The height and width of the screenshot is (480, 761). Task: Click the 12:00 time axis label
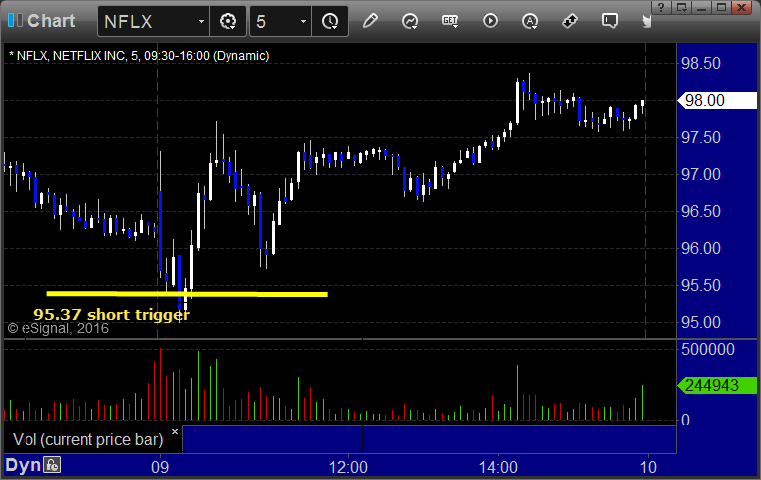pos(348,467)
